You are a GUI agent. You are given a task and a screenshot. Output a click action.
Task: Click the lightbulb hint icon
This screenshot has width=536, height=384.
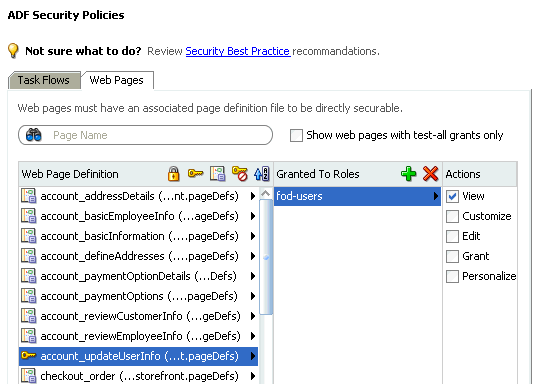click(x=13, y=51)
